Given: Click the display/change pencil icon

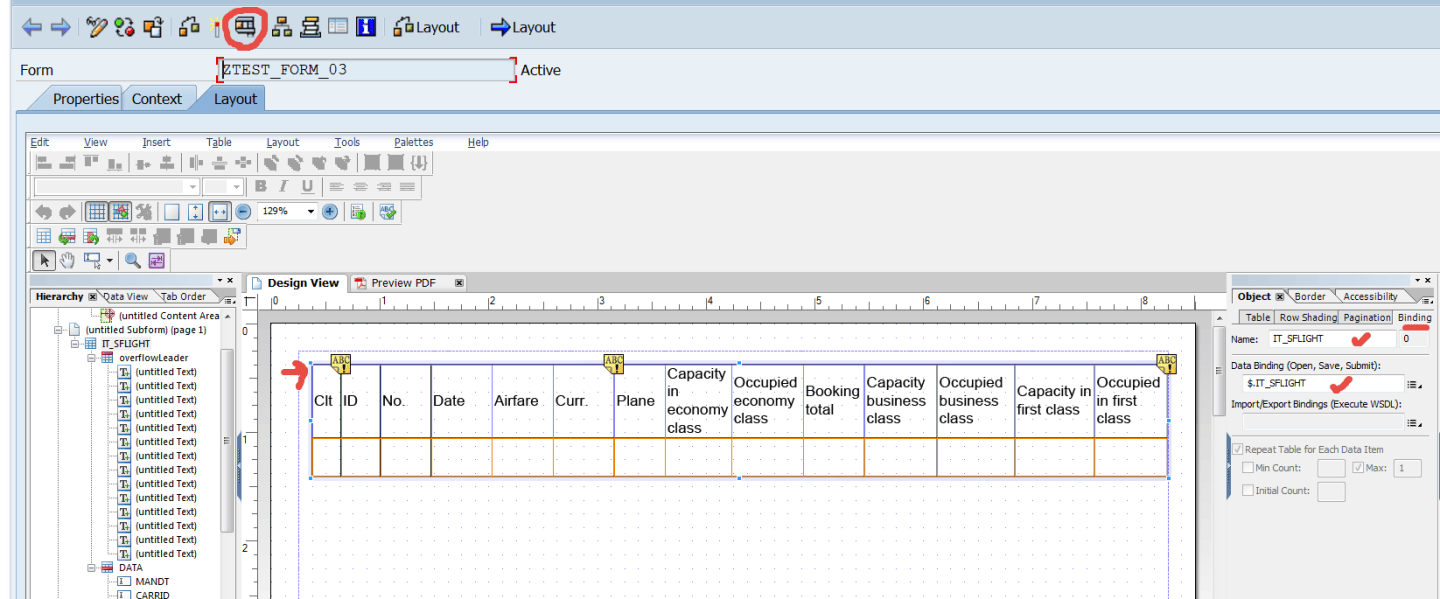Looking at the screenshot, I should point(97,27).
